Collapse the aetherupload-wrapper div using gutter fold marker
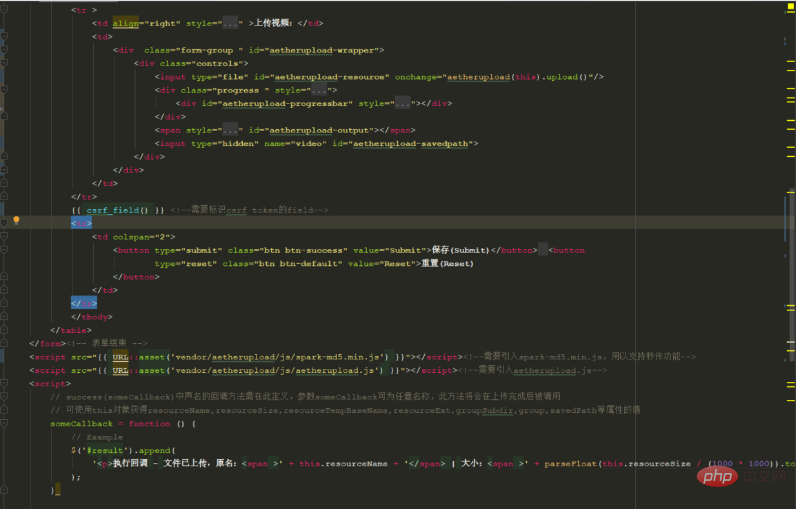 coord(5,49)
